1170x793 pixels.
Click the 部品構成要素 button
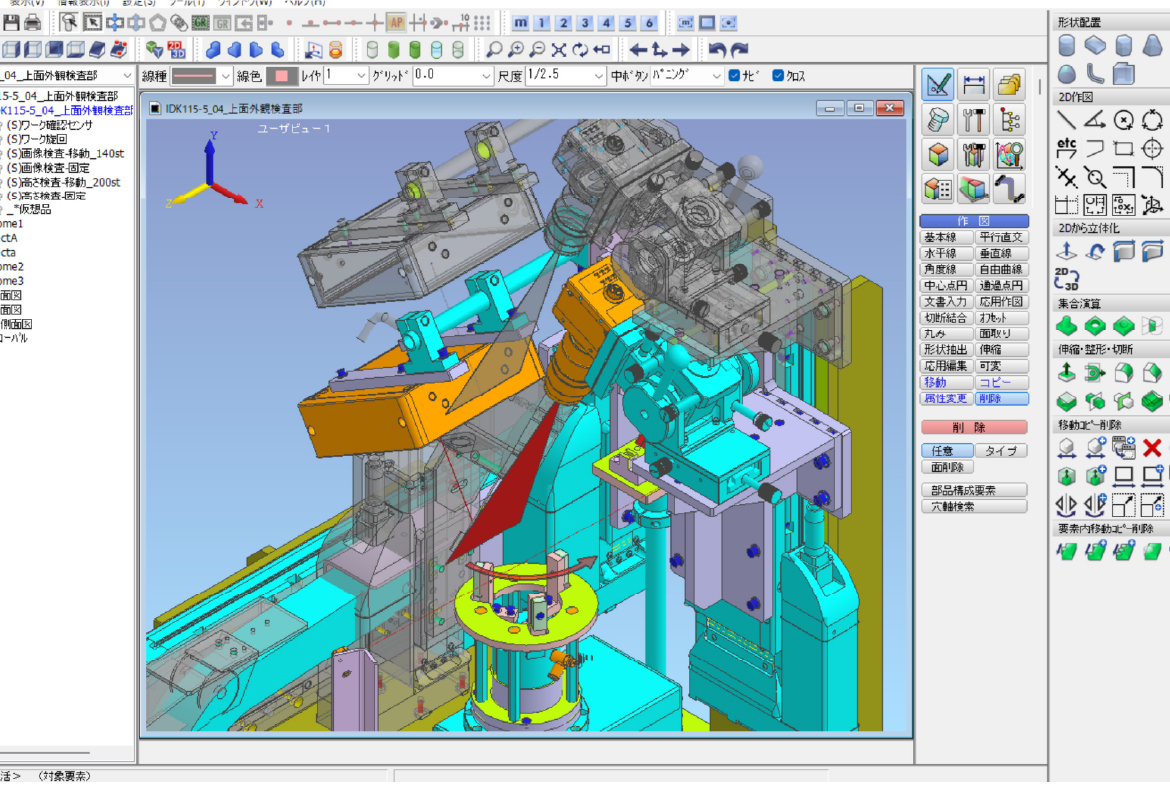pos(973,490)
